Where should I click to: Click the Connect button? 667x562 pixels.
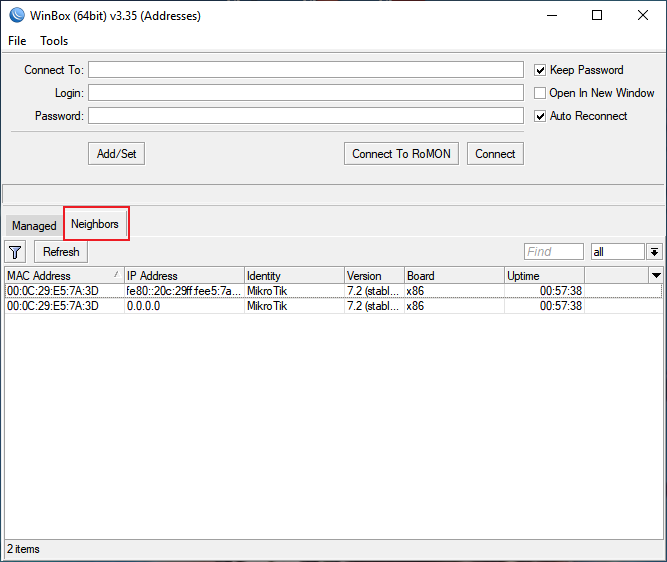495,154
